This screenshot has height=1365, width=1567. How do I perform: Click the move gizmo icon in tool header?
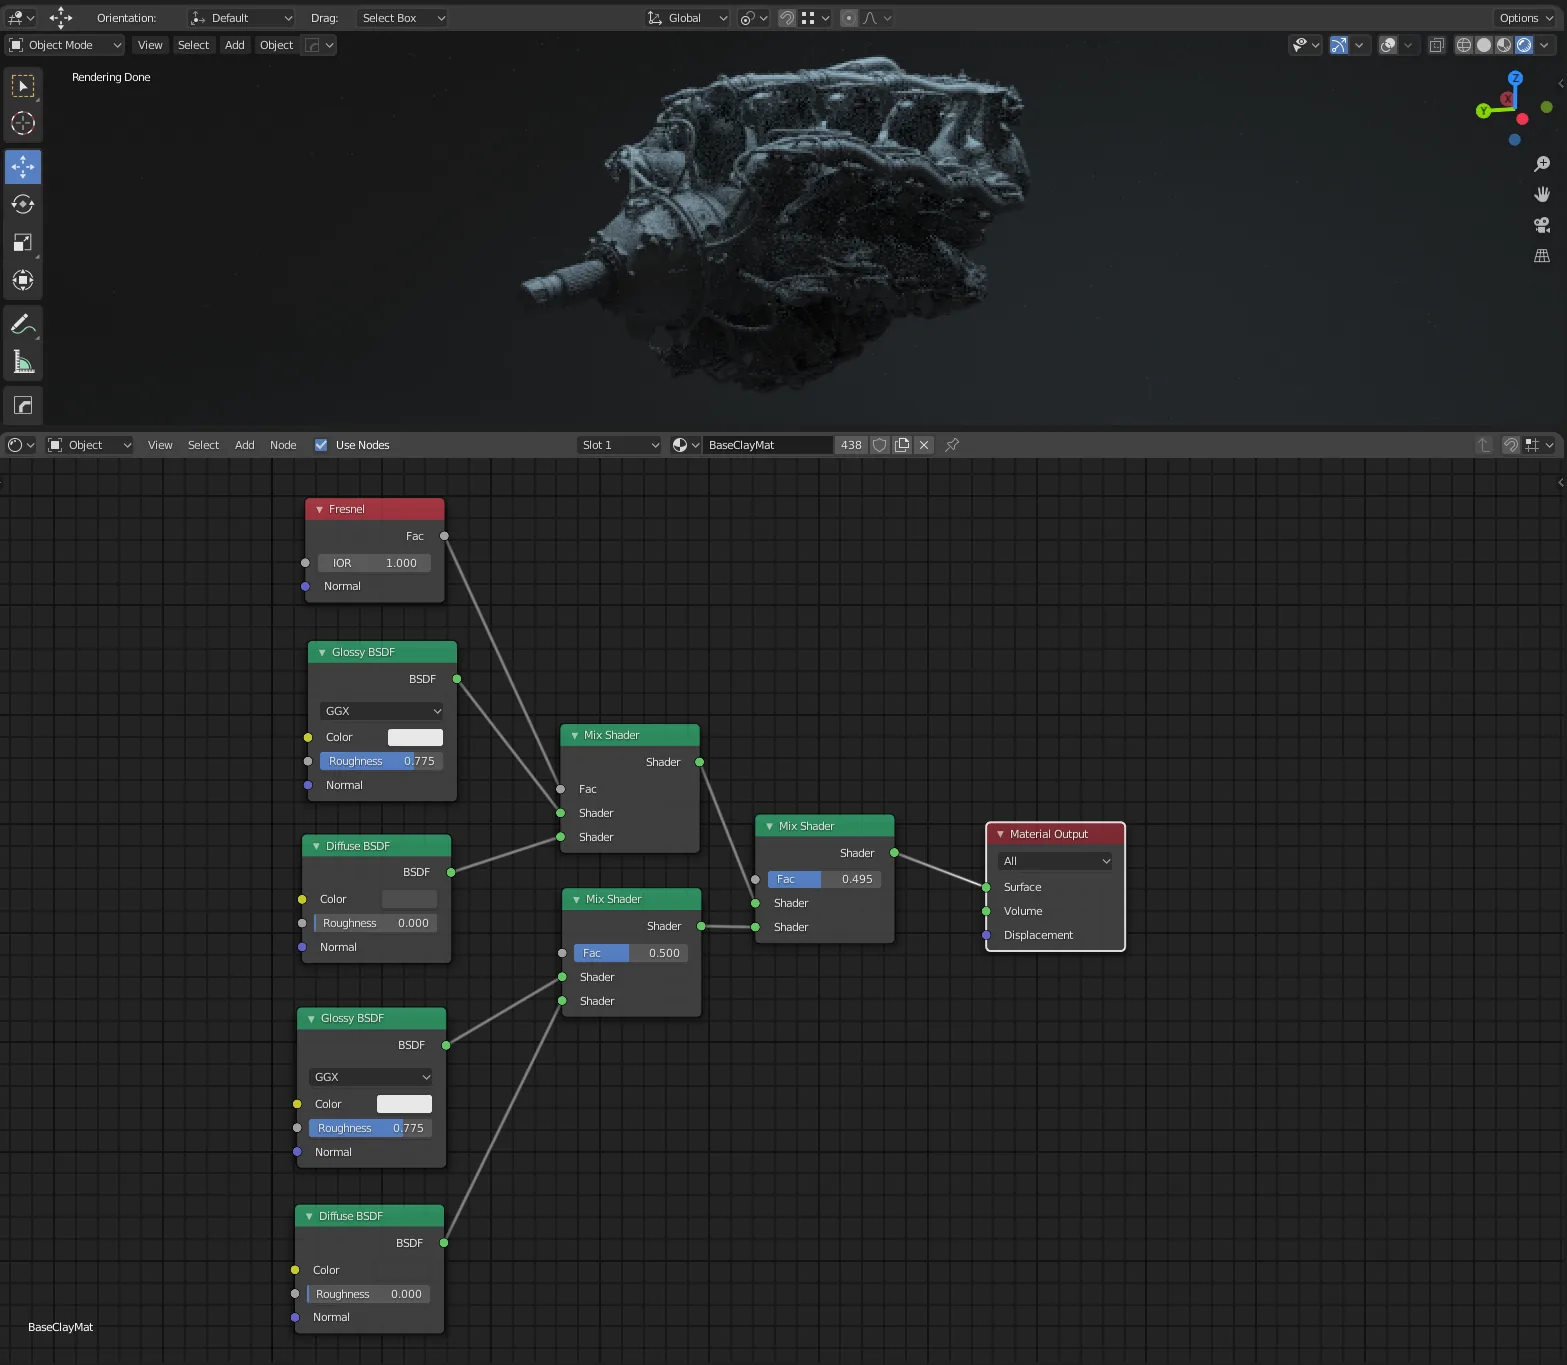[61, 17]
